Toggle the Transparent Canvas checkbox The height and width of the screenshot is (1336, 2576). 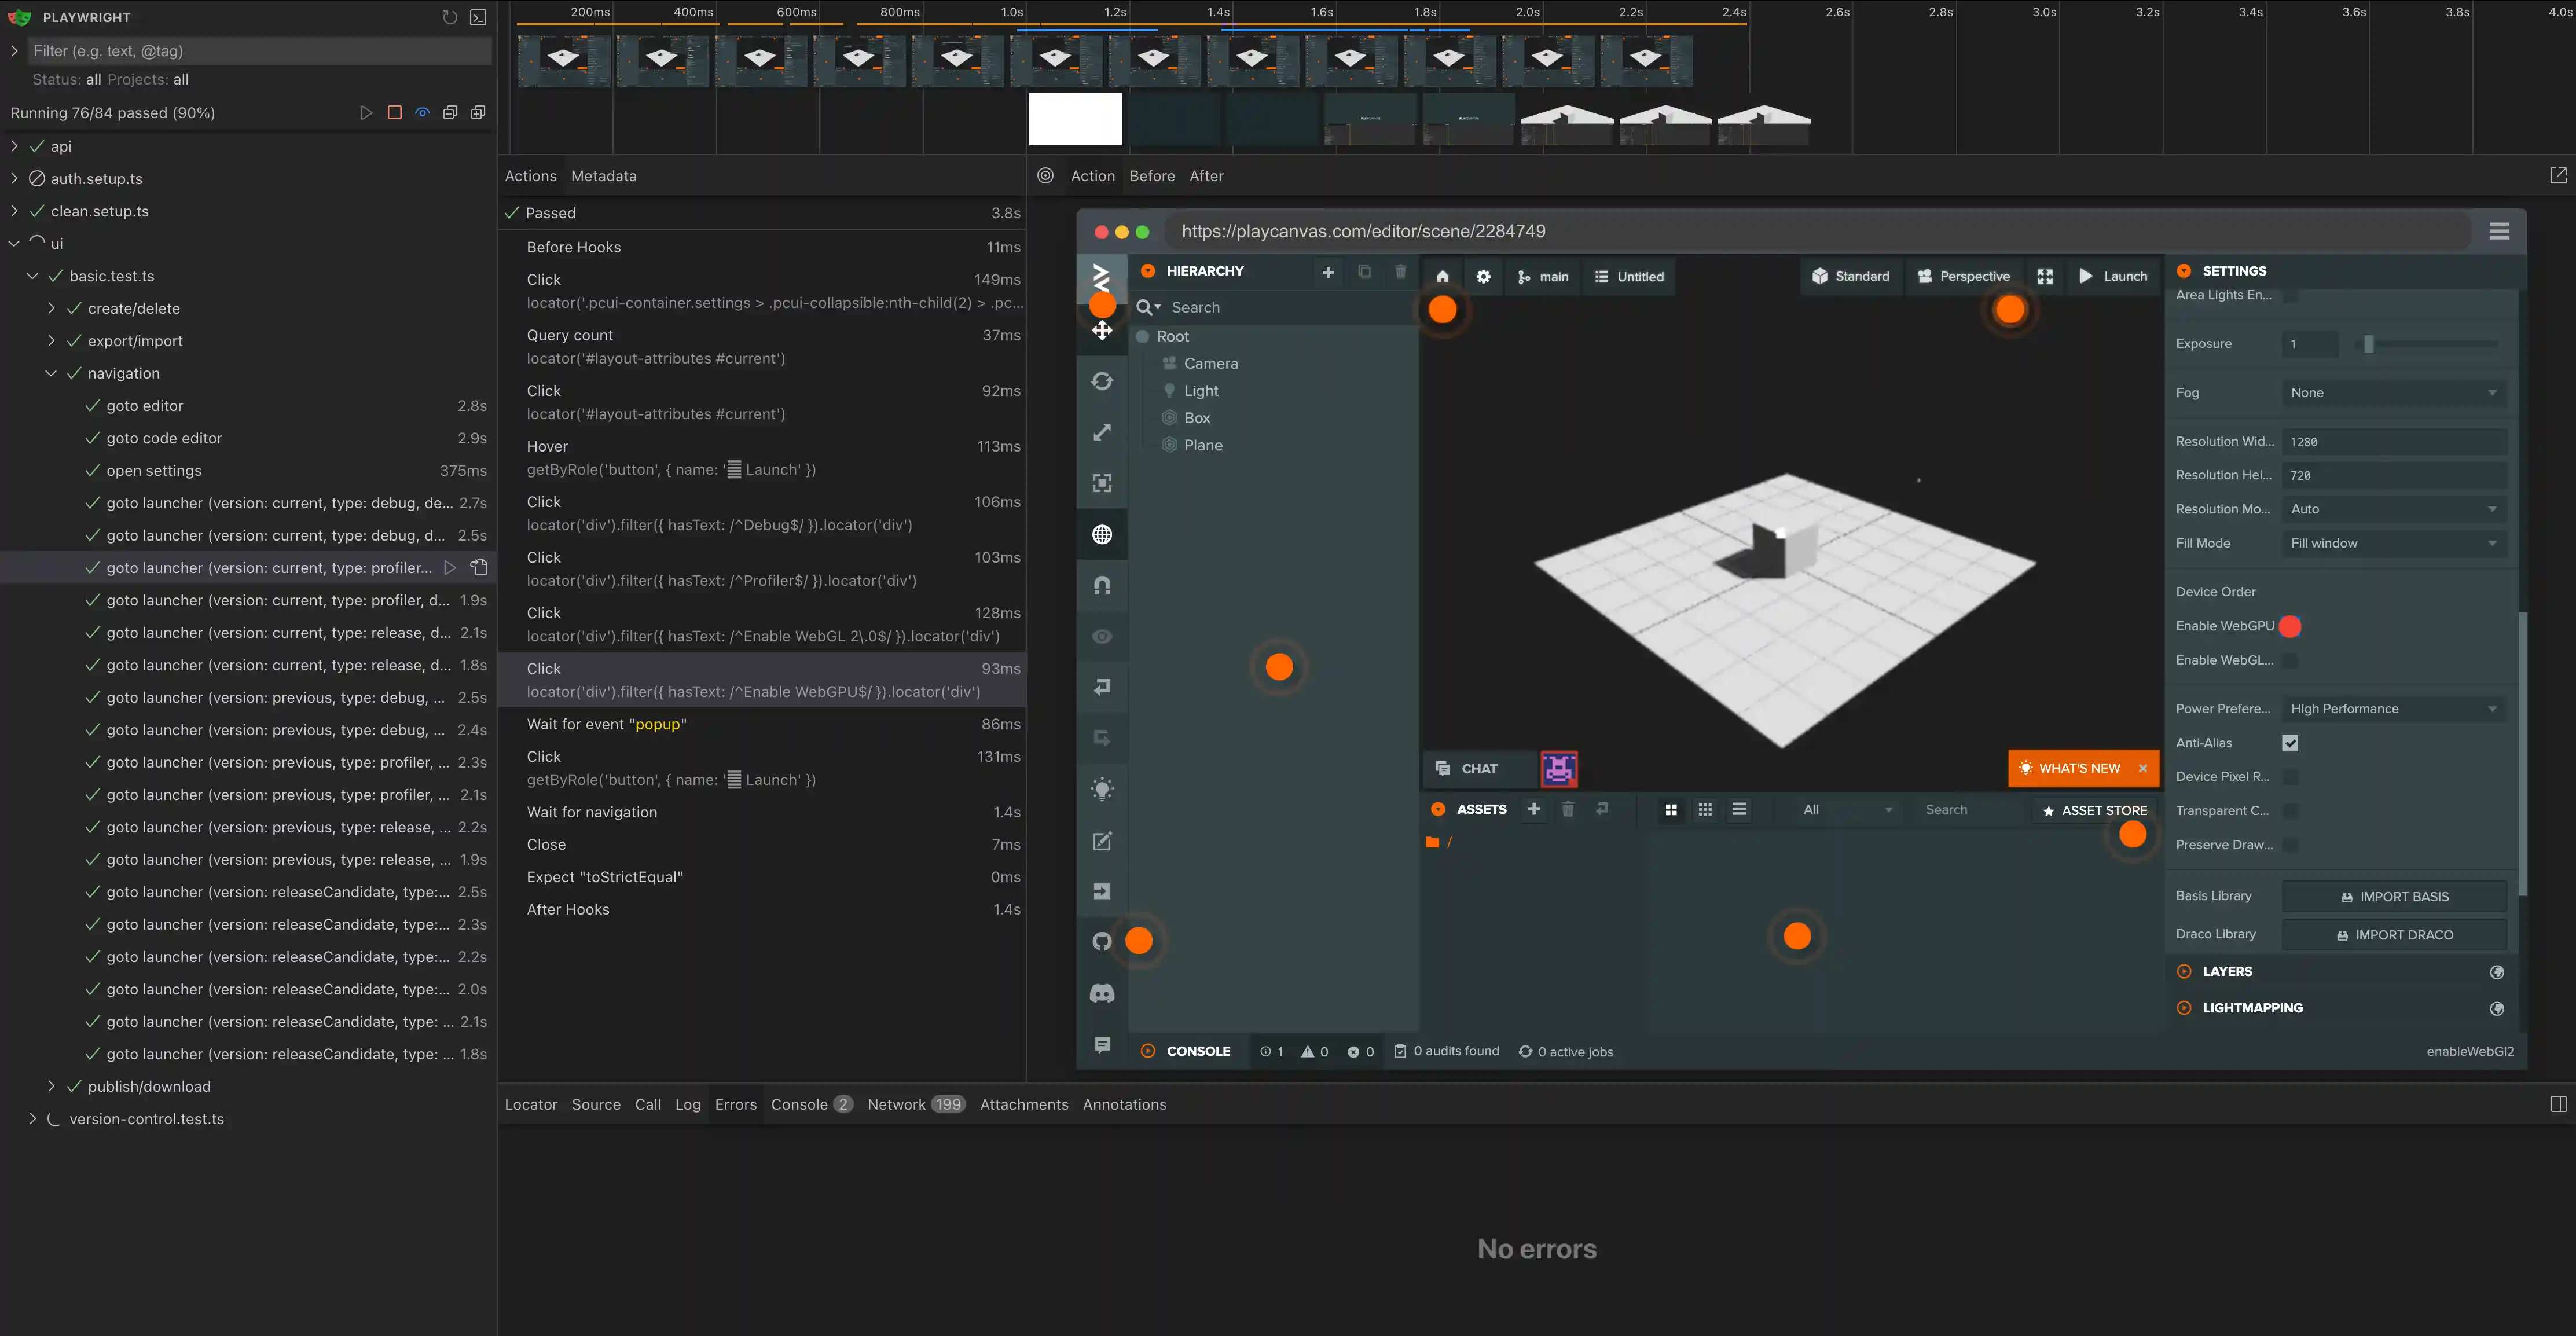coord(2290,811)
